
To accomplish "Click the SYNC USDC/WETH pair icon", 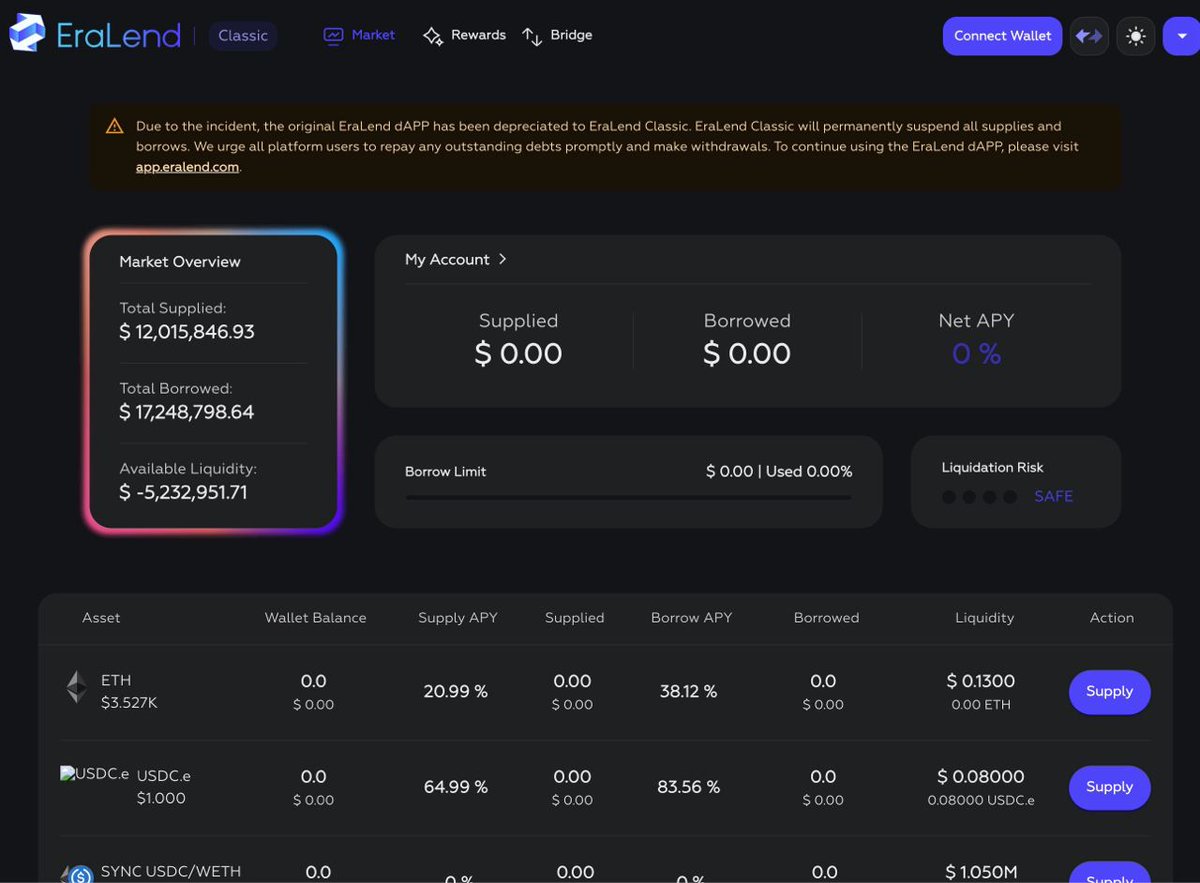I will 77,875.
